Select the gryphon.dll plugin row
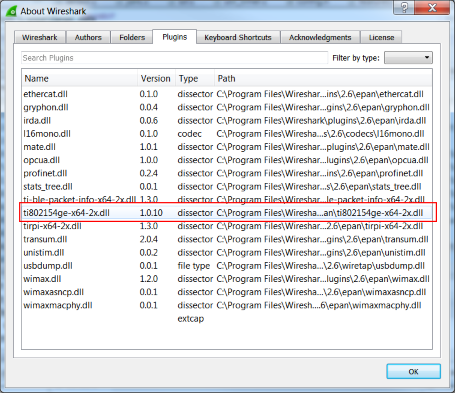455x393 pixels. click(227, 107)
